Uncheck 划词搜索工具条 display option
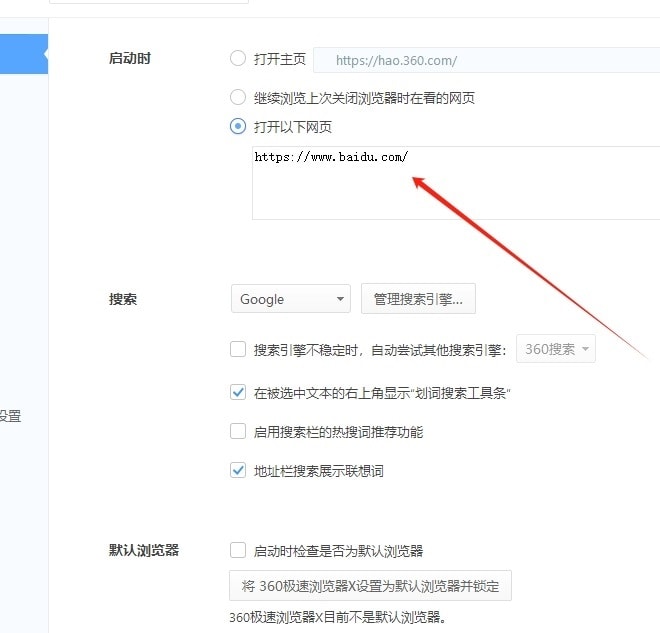 (238, 393)
